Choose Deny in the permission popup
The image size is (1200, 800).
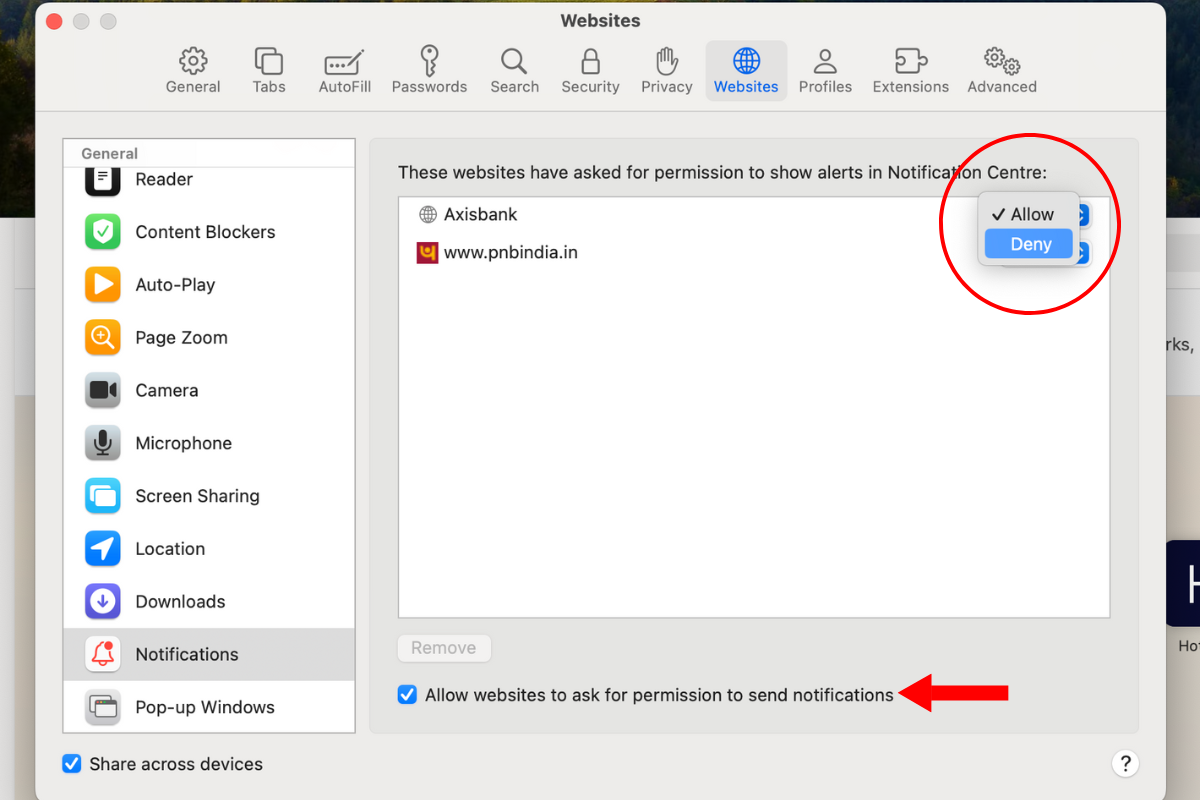point(1029,244)
